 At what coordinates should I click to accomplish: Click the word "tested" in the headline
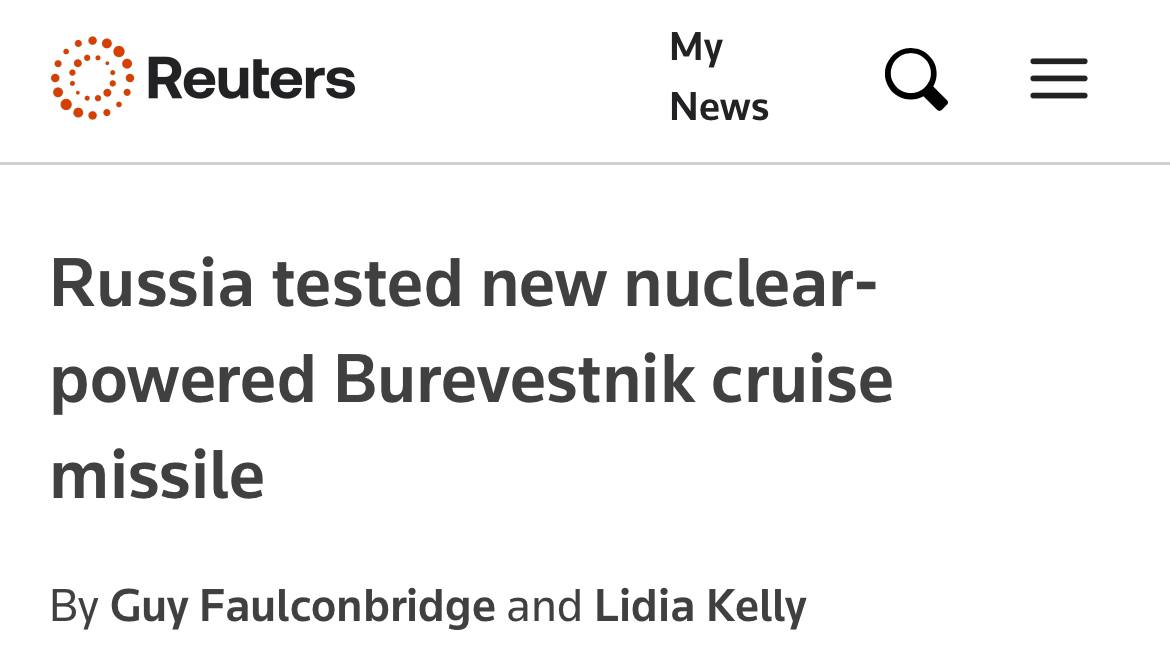pyautogui.click(x=368, y=283)
